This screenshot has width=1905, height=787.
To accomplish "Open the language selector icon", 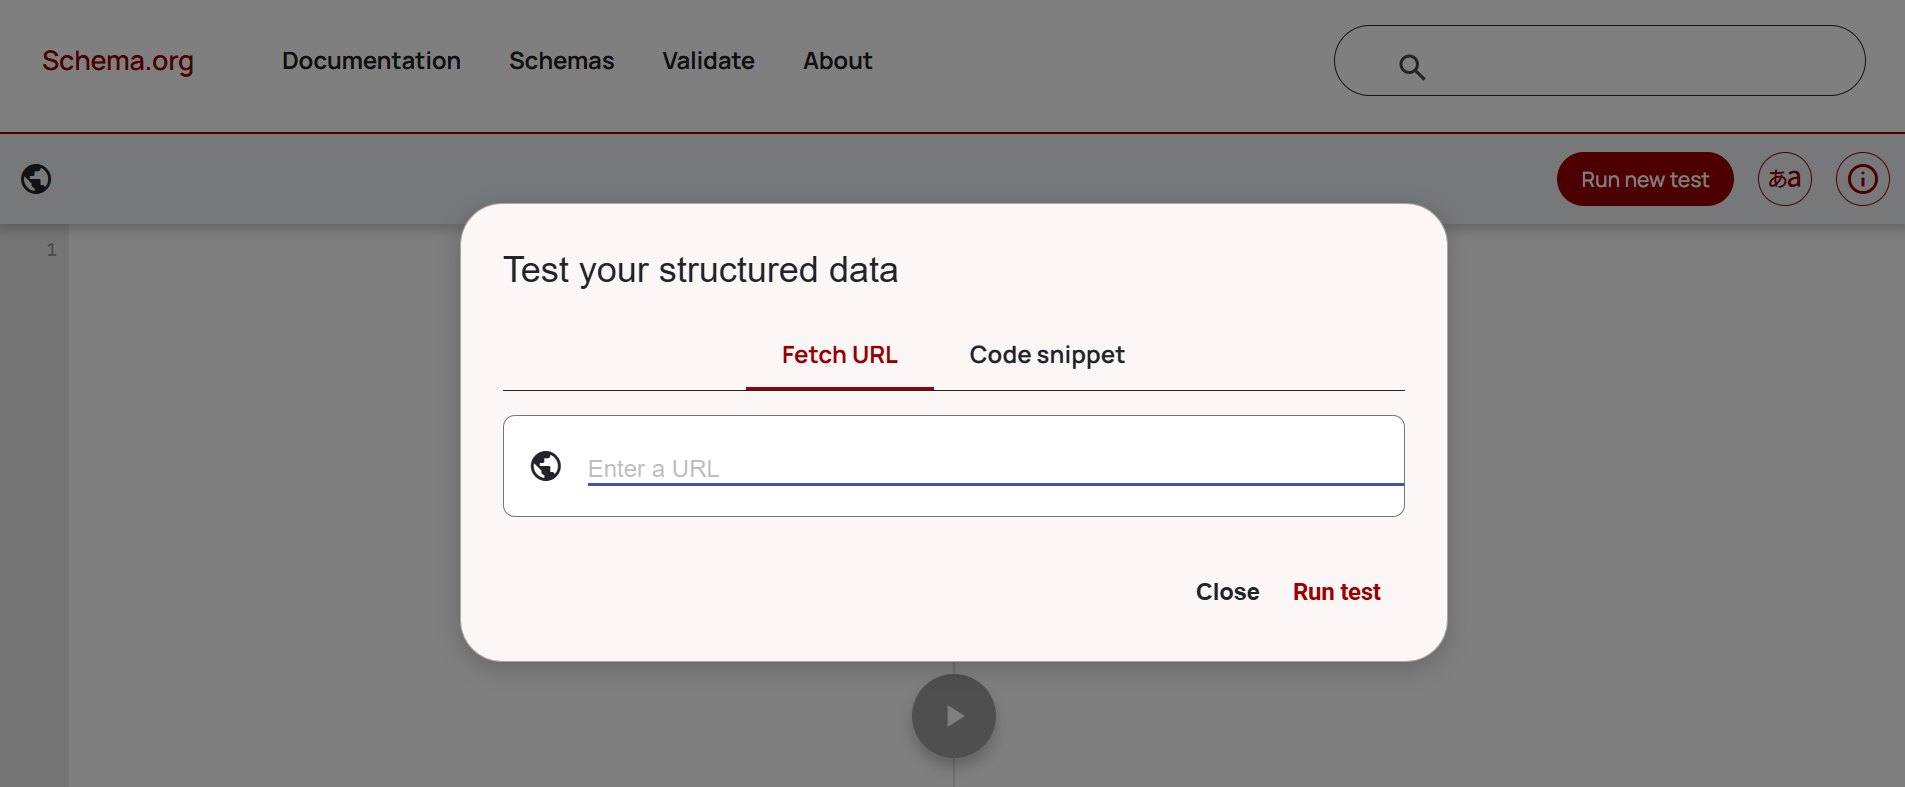I will click(x=1785, y=179).
